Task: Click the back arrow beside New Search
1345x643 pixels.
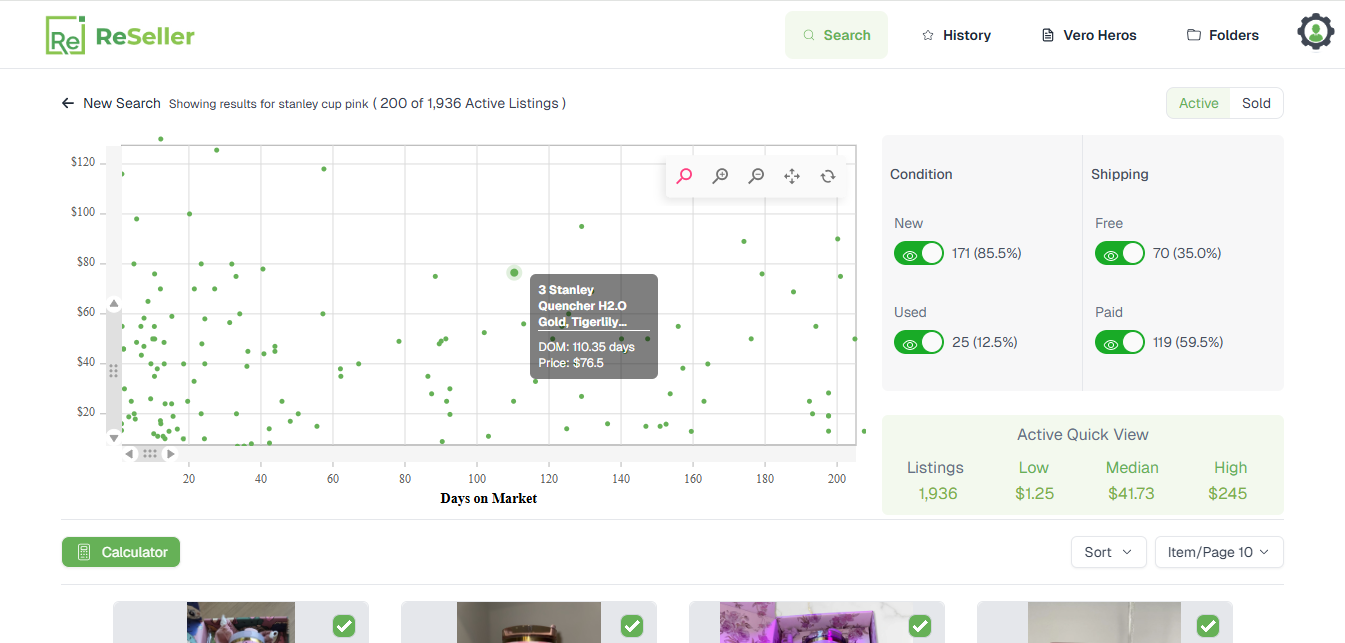Action: (x=68, y=103)
